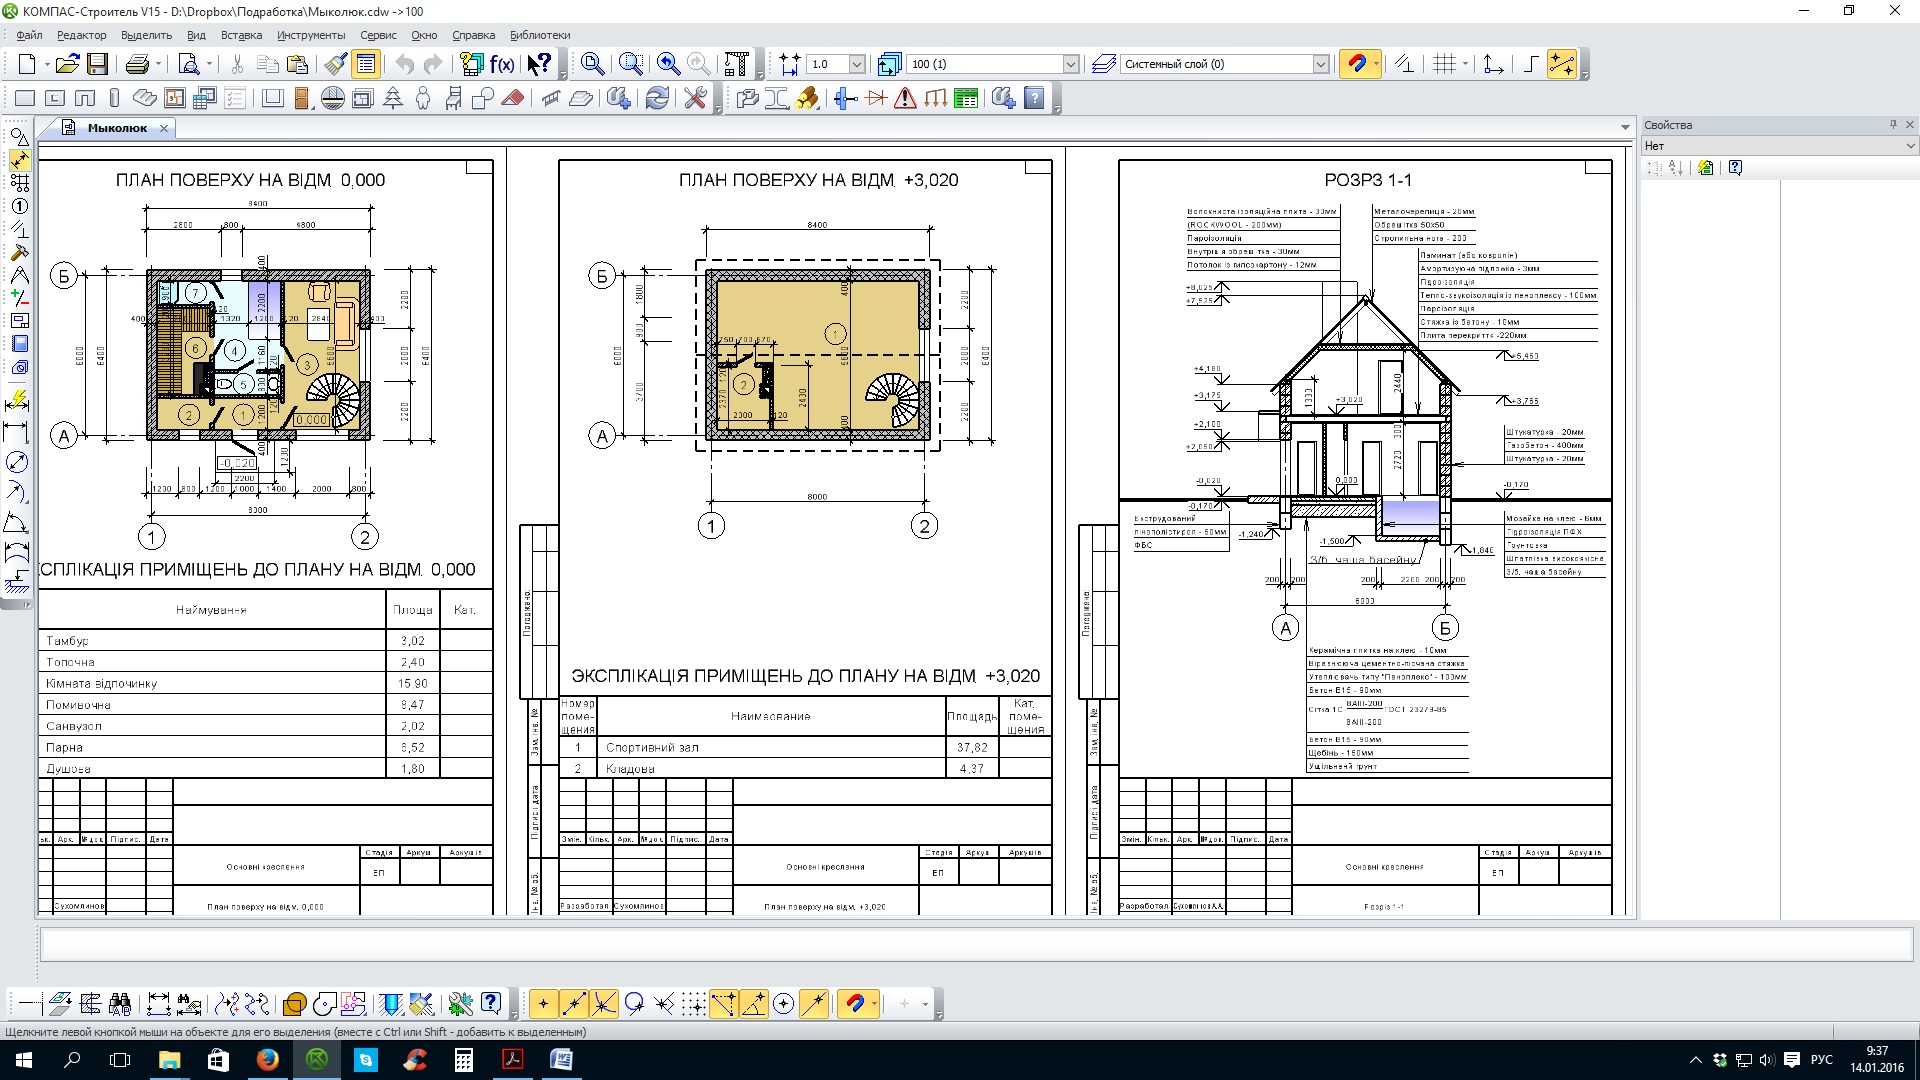This screenshot has width=1920, height=1080.
Task: Insert a warning sign symbol icon
Action: (905, 98)
